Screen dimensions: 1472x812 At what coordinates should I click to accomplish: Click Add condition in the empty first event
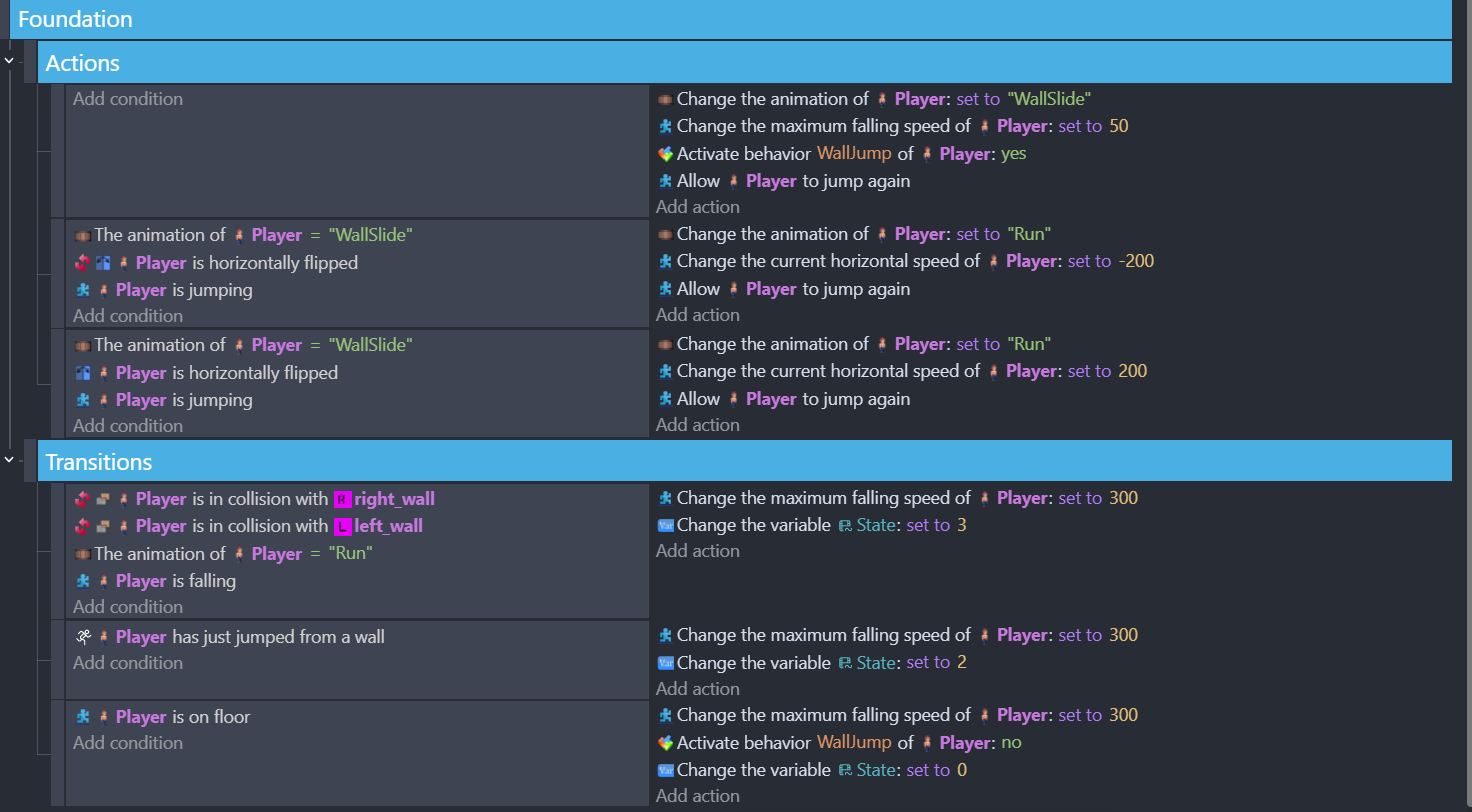pos(128,99)
